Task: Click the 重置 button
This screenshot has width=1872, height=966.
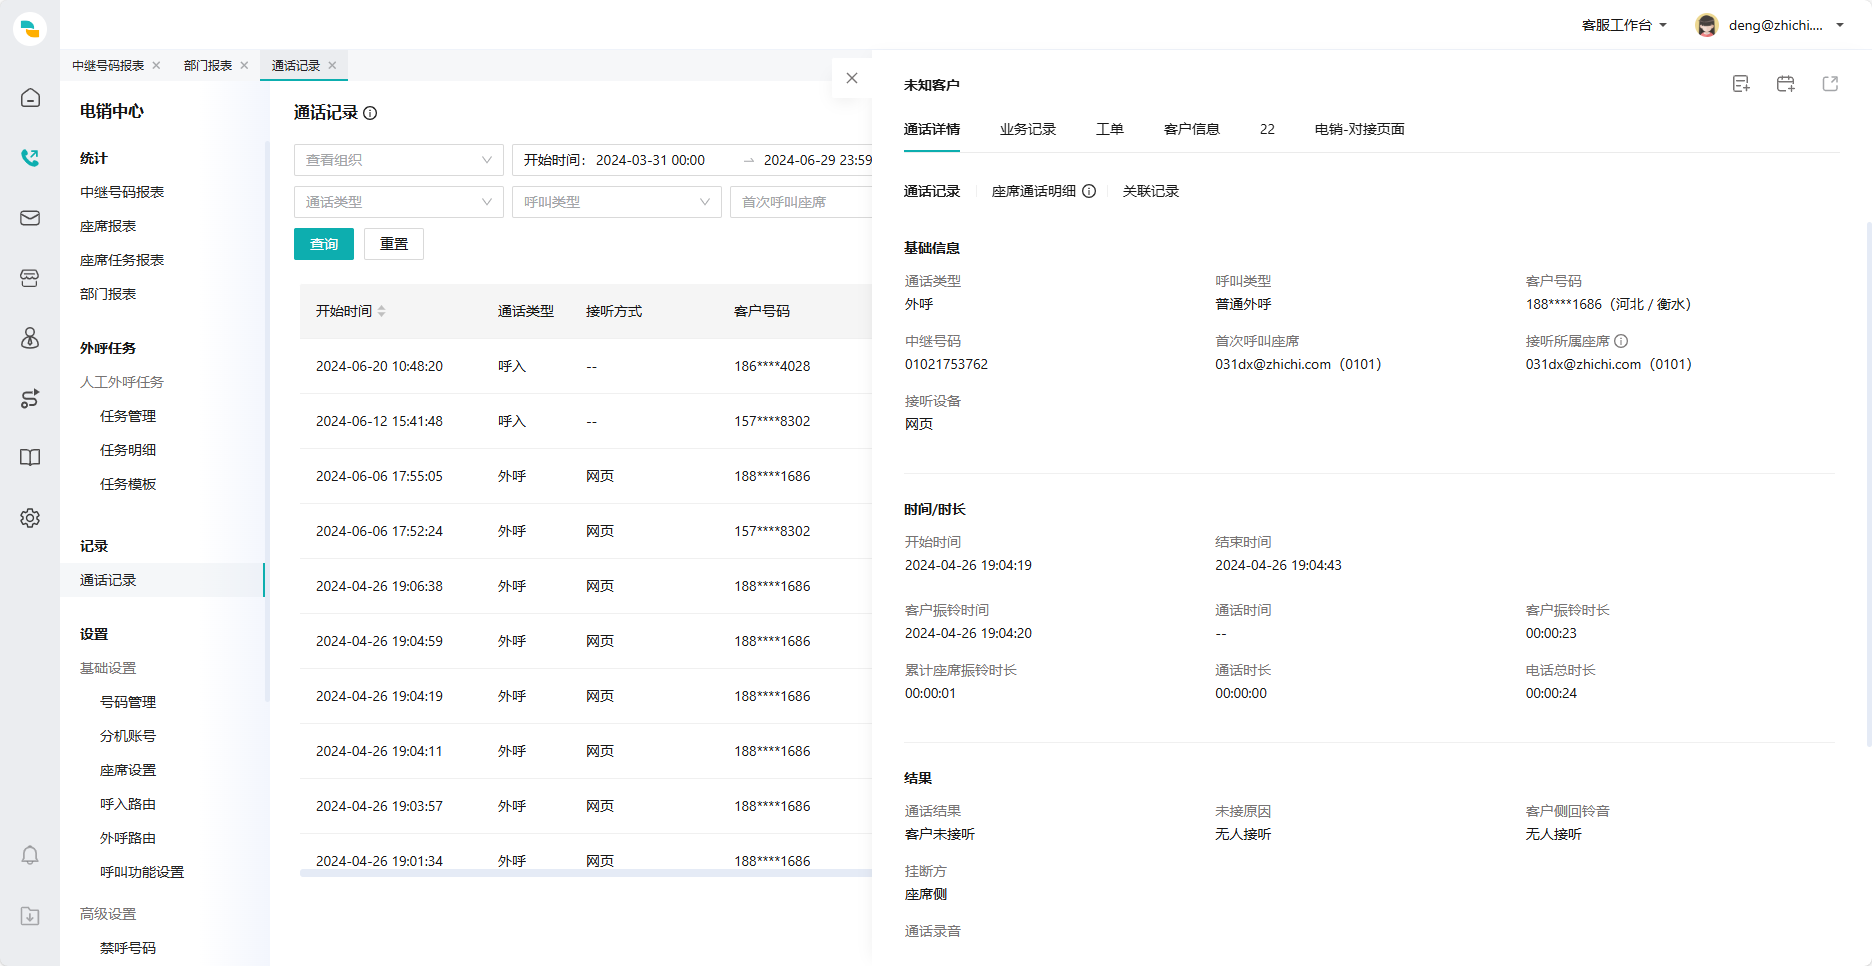Action: point(394,244)
